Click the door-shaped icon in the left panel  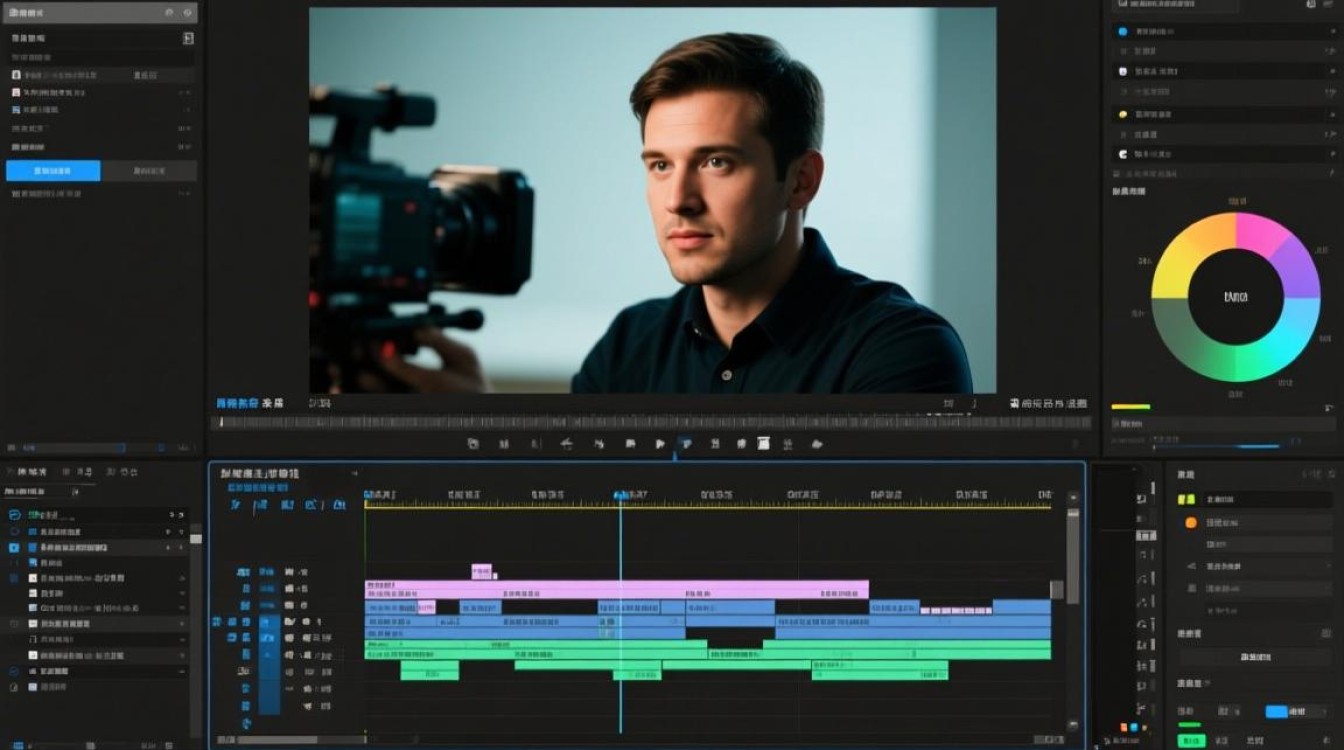point(187,38)
